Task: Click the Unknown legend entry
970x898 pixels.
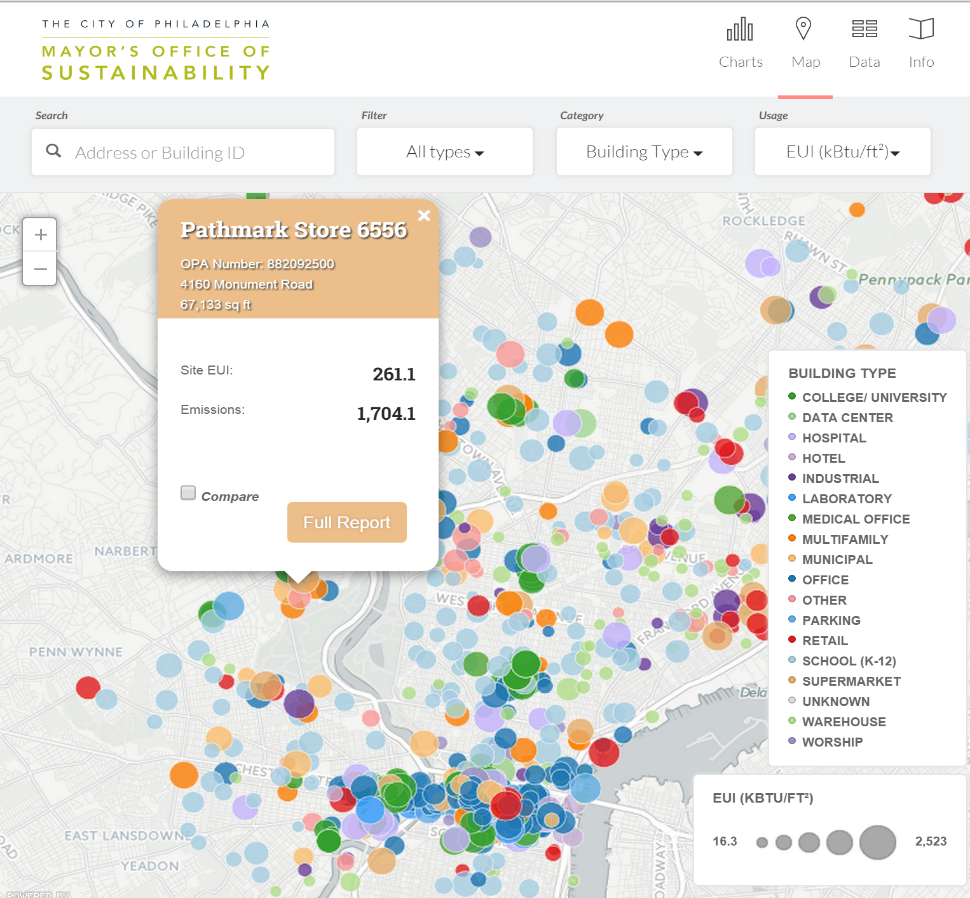Action: pyautogui.click(x=829, y=702)
